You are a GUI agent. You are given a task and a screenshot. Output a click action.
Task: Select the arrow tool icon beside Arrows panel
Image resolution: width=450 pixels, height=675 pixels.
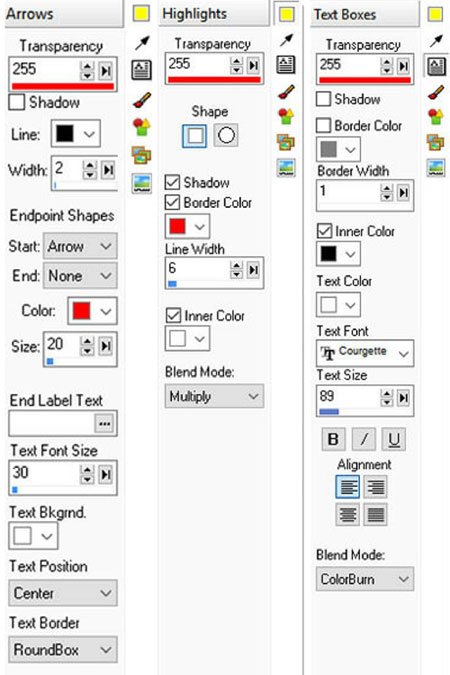coord(142,42)
